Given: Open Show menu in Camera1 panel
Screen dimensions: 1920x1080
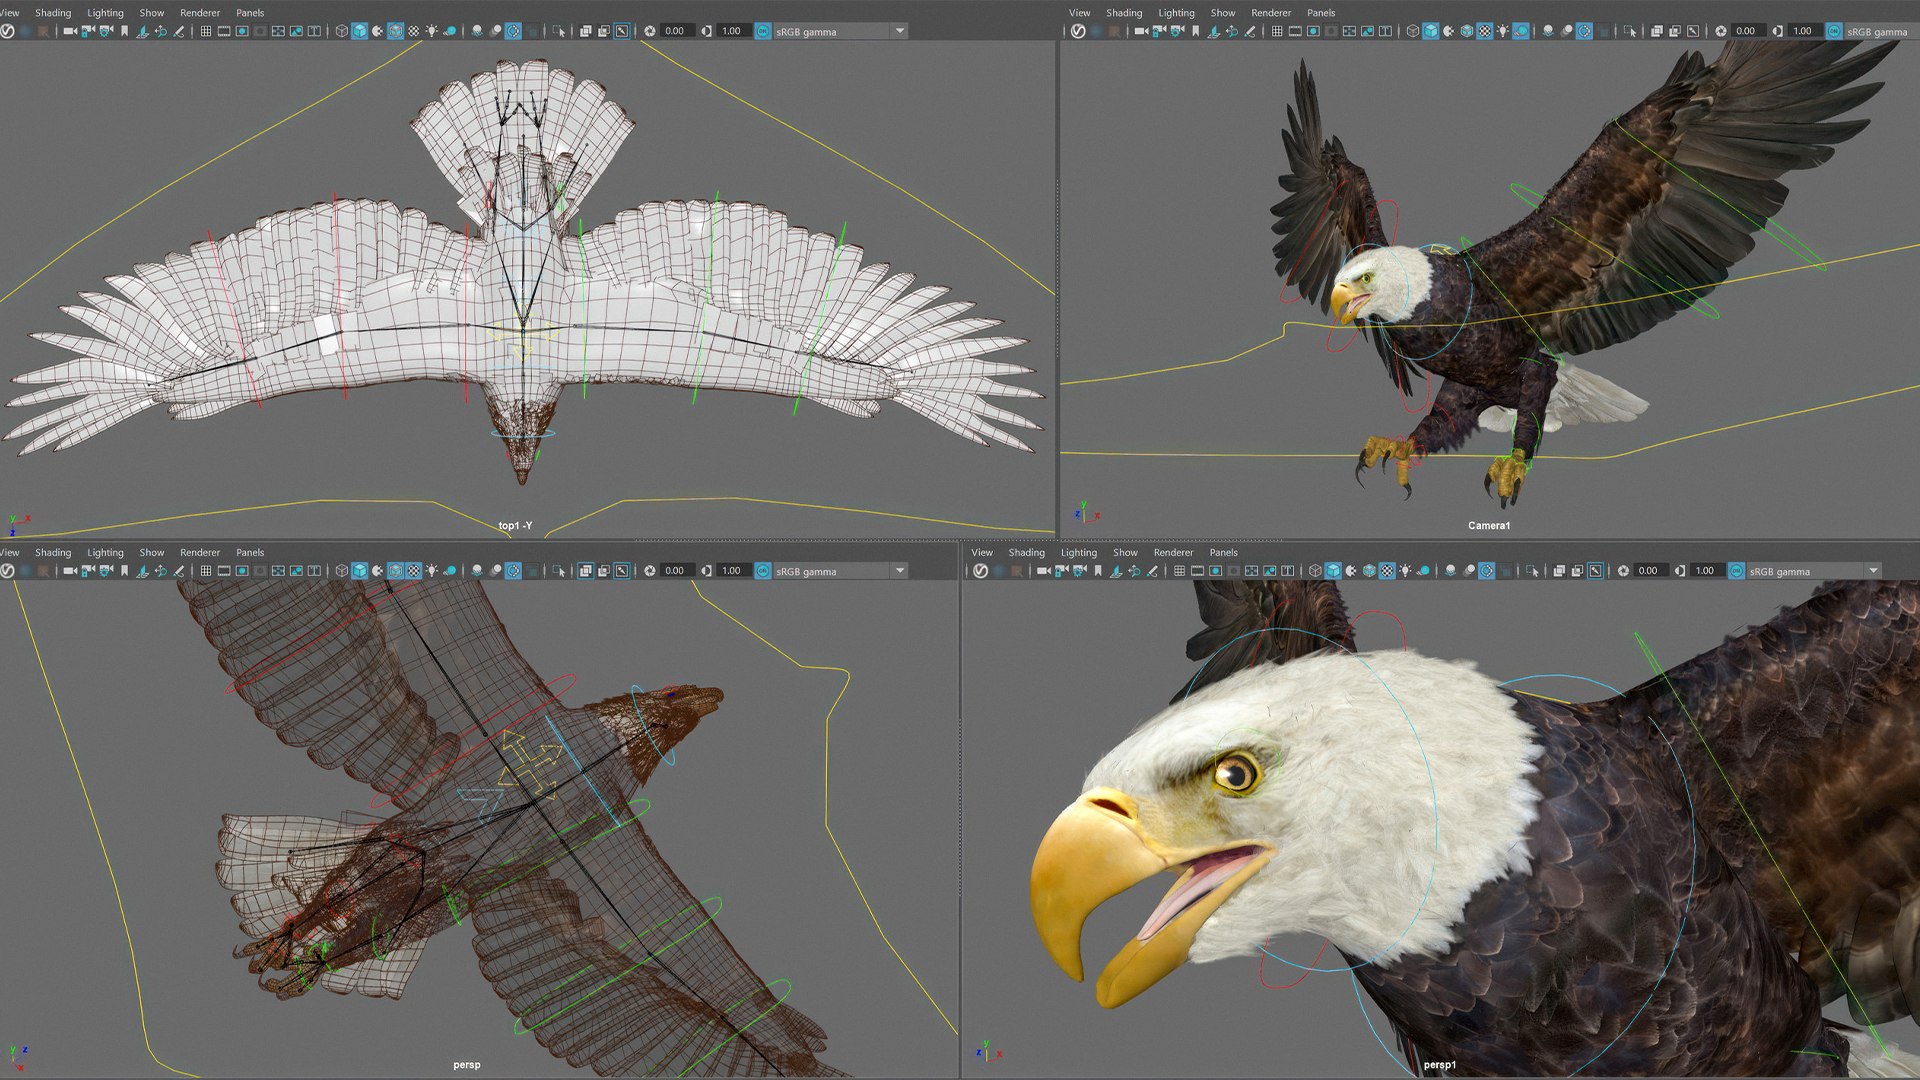Looking at the screenshot, I should point(1223,13).
